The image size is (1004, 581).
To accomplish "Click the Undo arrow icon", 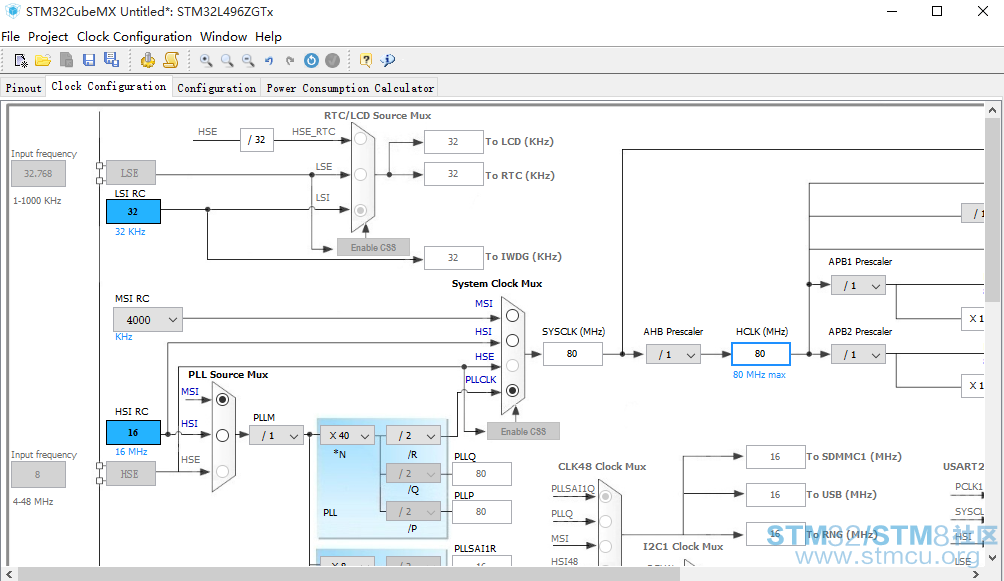I will tap(269, 60).
